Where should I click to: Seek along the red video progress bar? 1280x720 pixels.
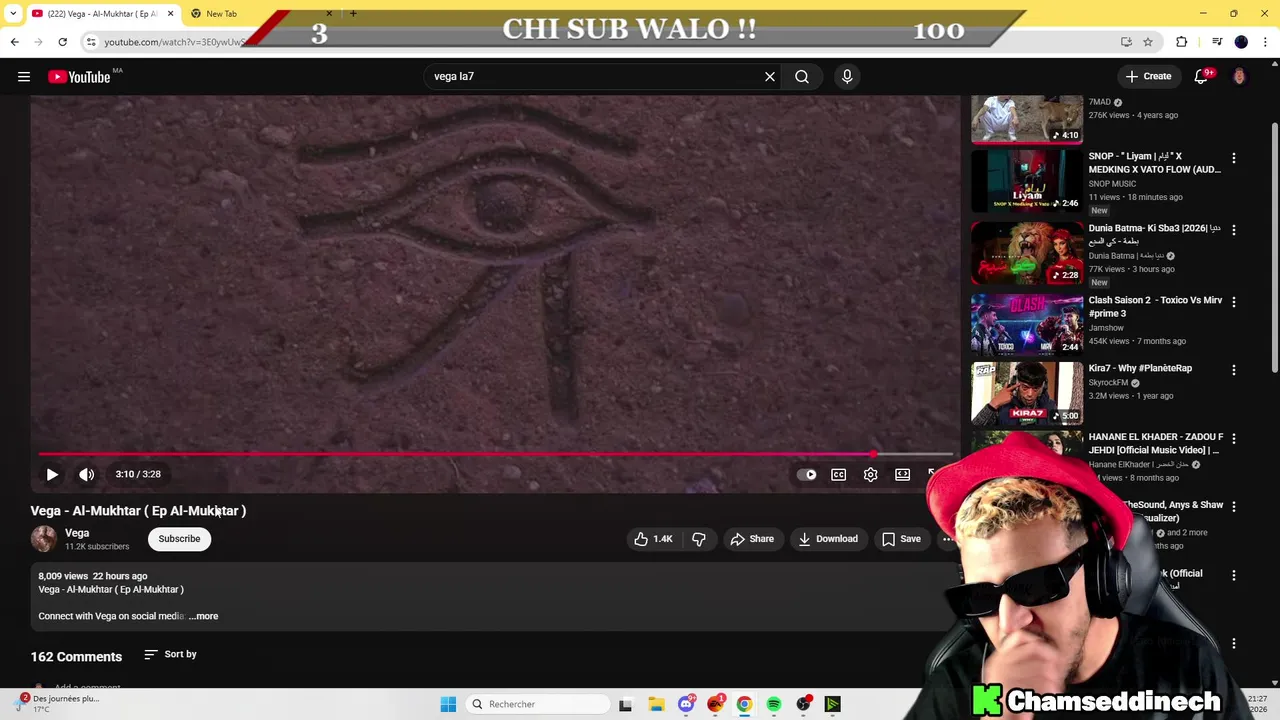coord(495,454)
